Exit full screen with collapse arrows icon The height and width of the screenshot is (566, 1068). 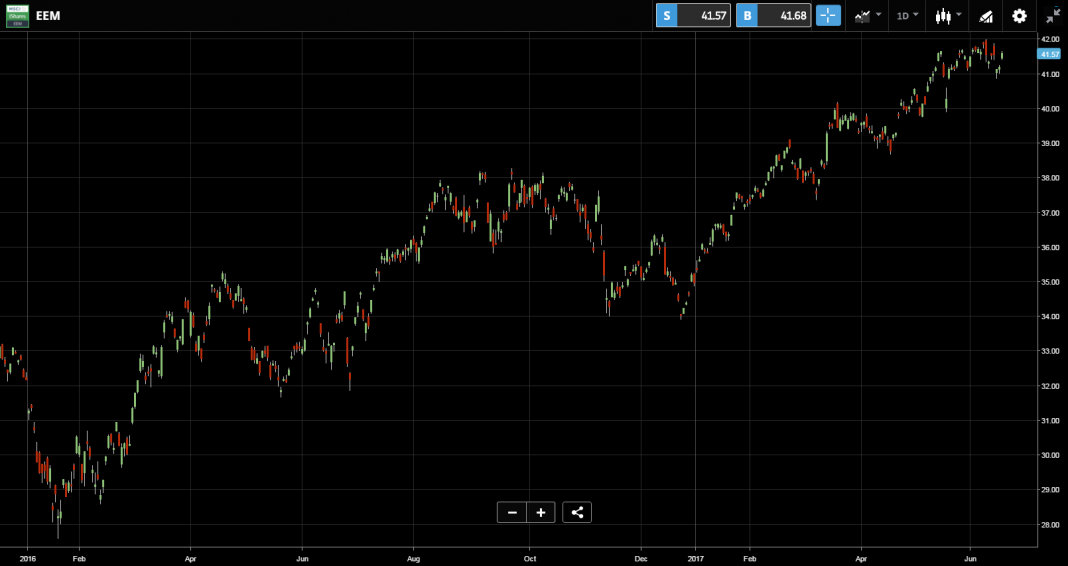coord(1053,16)
